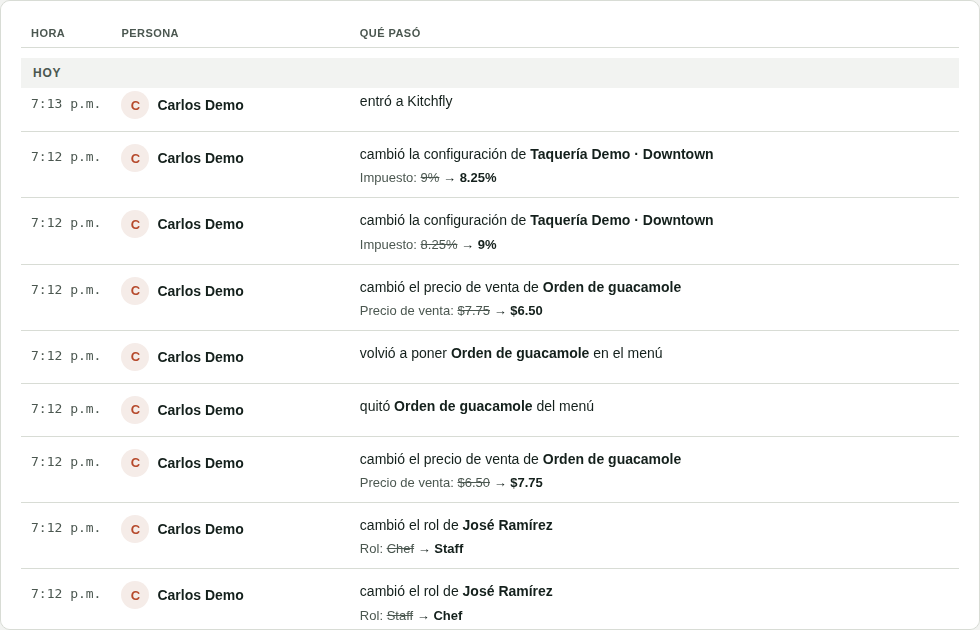
Task: Click the 'Impuesto: 8.25% → 9%' detail line
Action: [428, 245]
